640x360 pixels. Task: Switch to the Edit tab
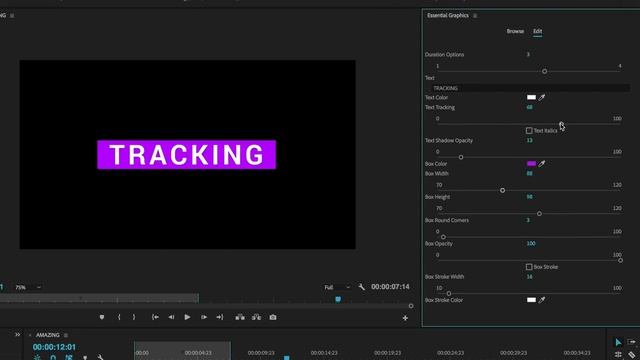click(x=538, y=31)
